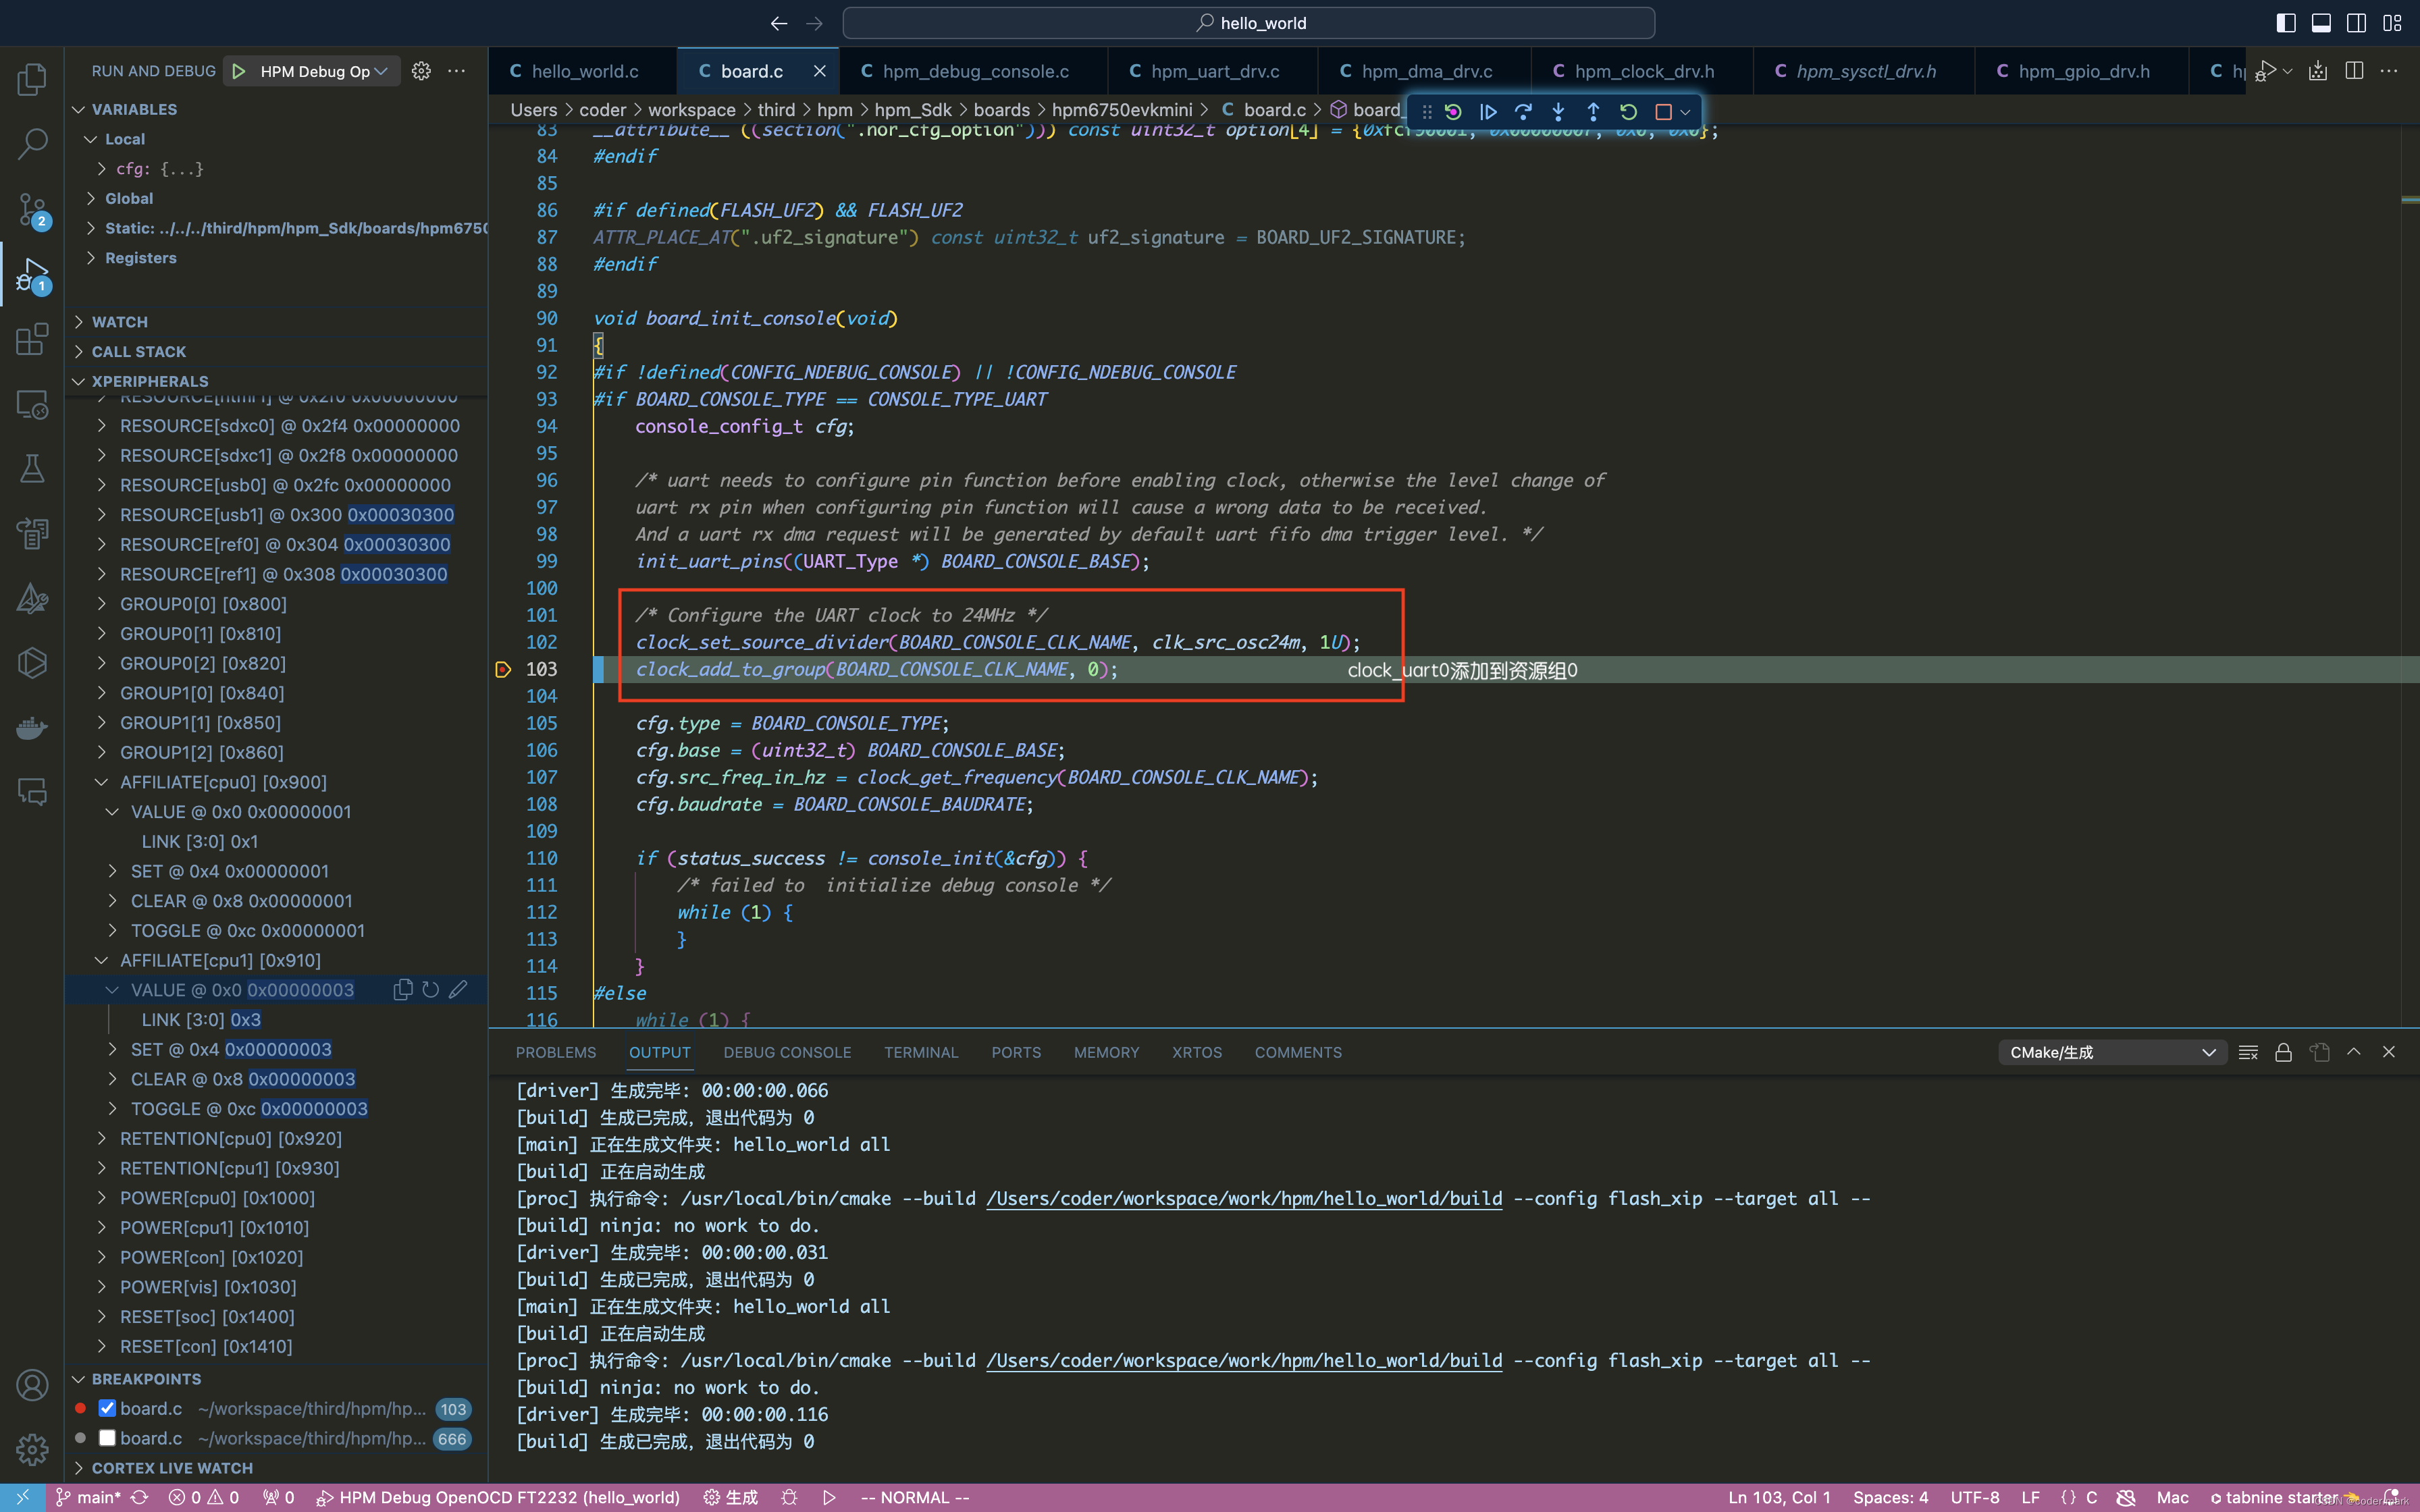
Task: Open the TERMINAL panel tab
Action: pos(920,1052)
